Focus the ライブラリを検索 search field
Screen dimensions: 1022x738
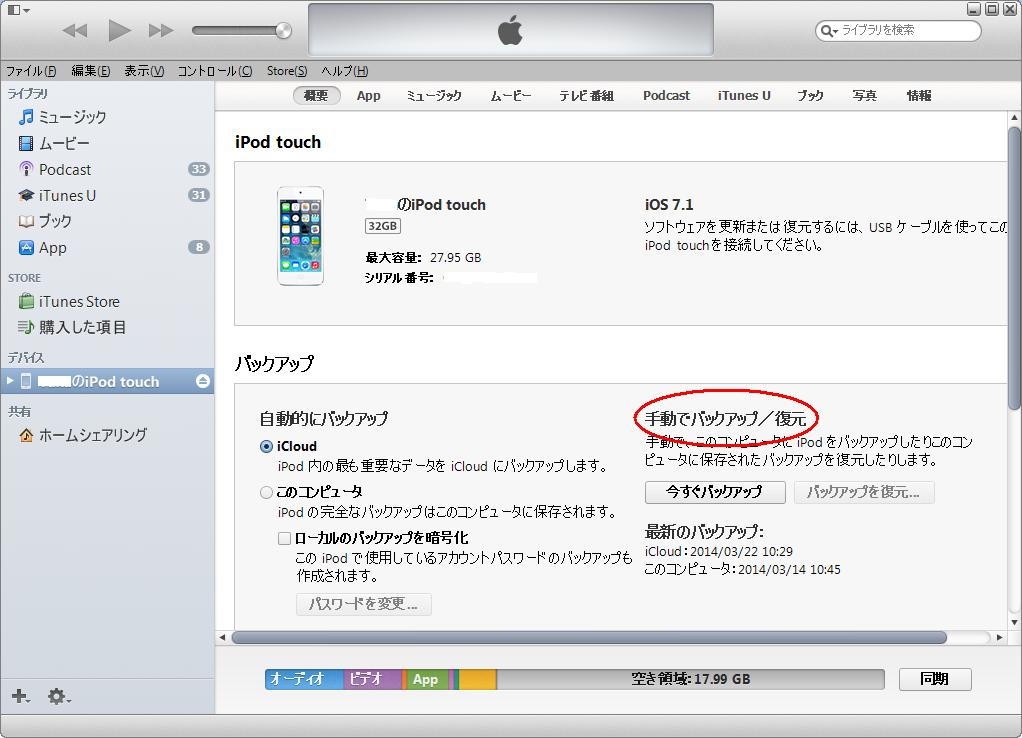pyautogui.click(x=898, y=30)
